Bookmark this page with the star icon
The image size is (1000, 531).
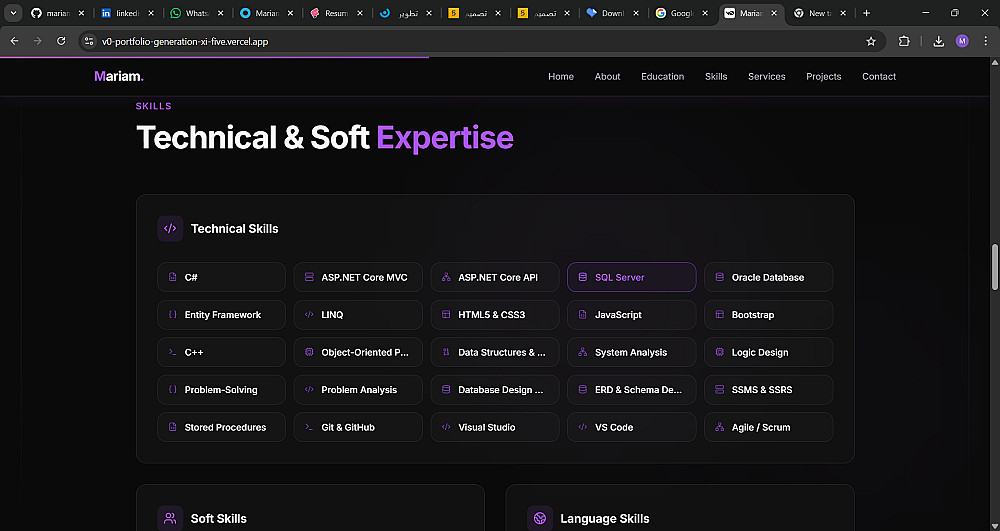(x=871, y=41)
